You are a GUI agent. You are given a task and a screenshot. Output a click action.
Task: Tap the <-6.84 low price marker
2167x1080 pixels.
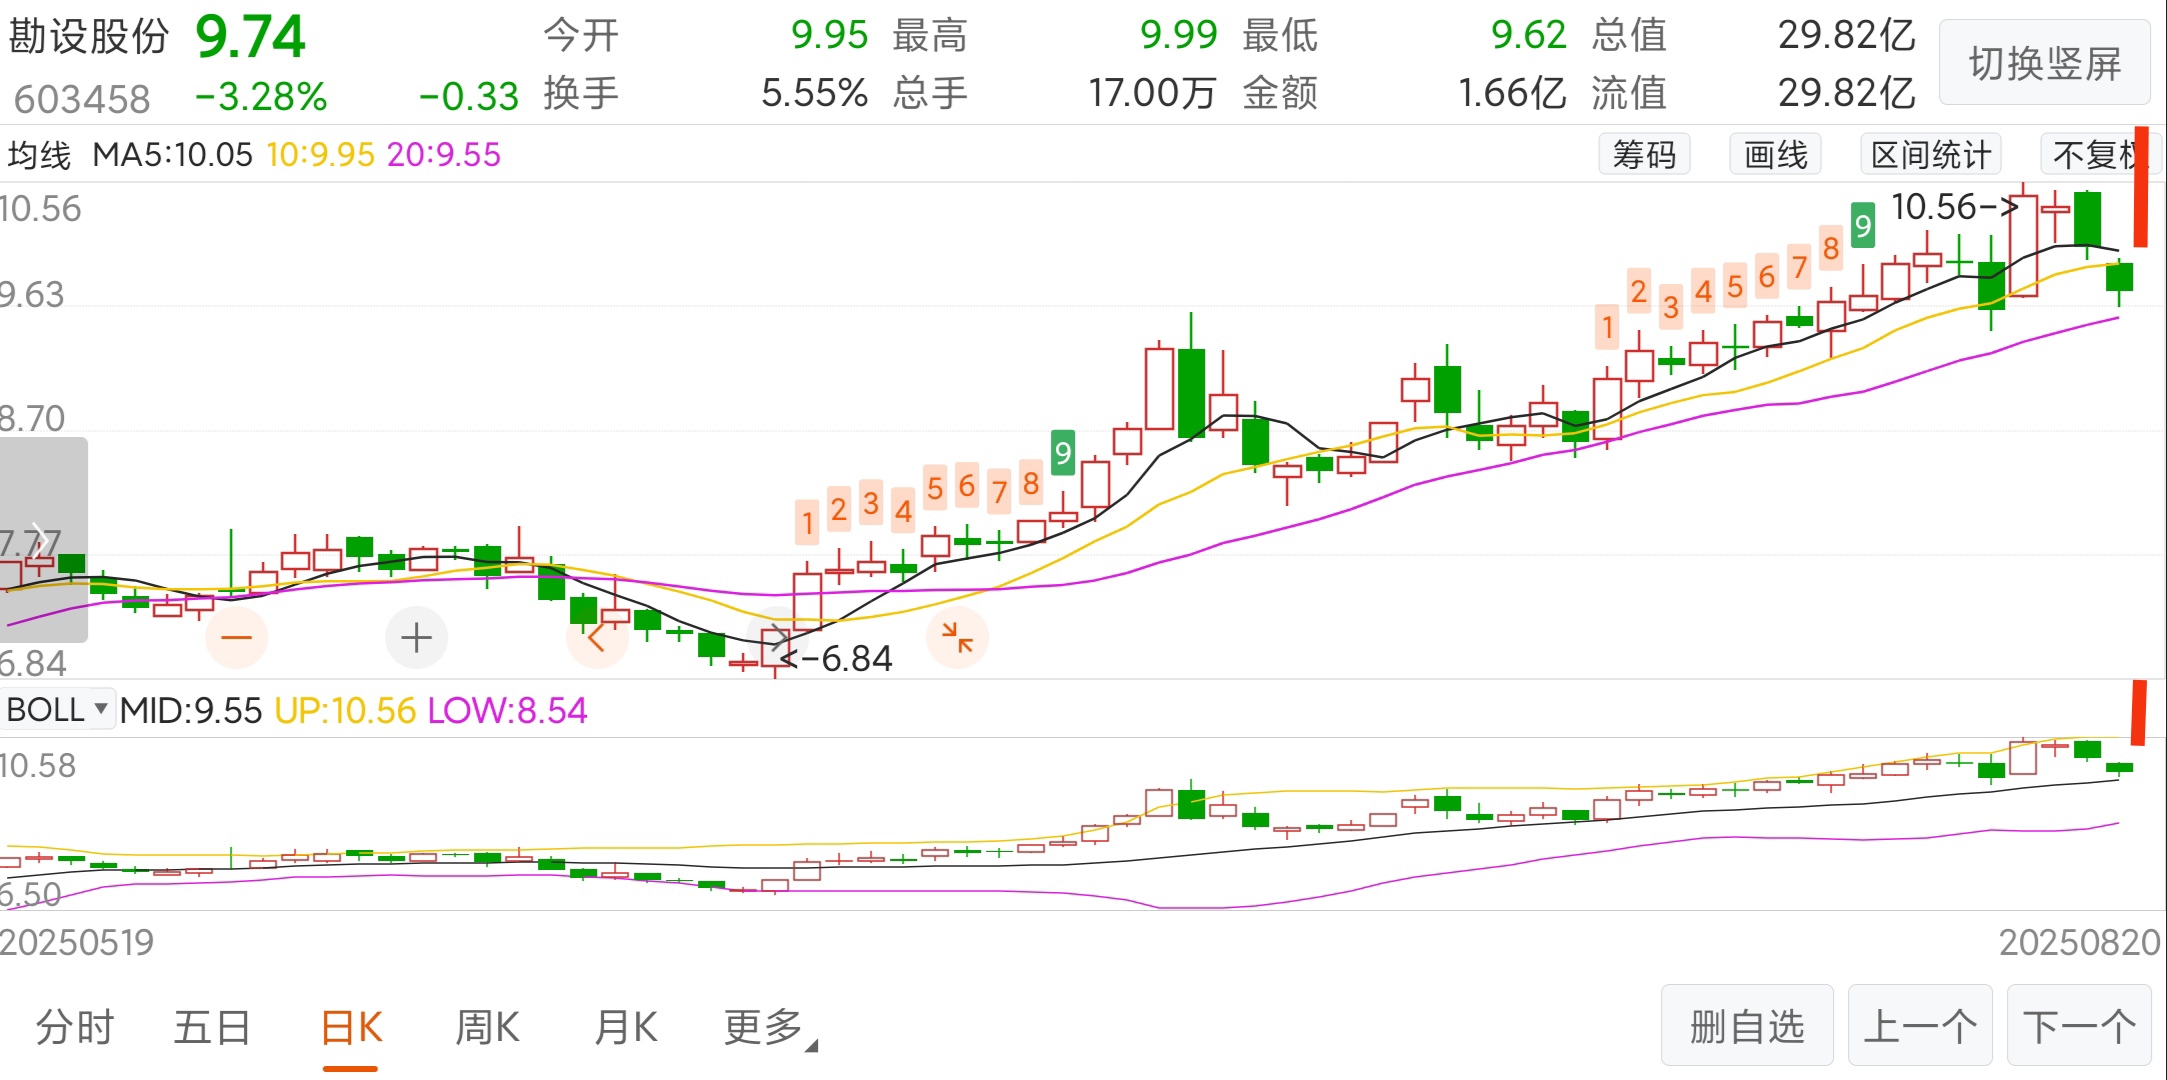(x=835, y=659)
